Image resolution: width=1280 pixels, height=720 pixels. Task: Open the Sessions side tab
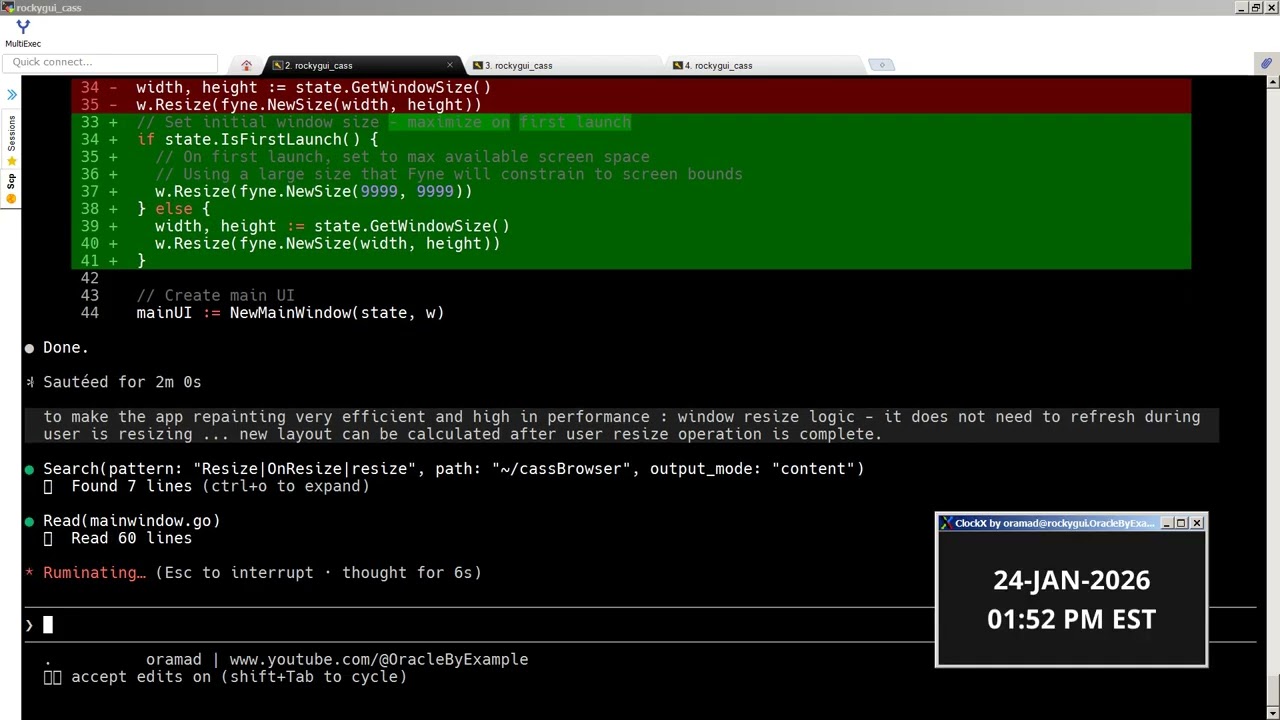click(x=11, y=133)
